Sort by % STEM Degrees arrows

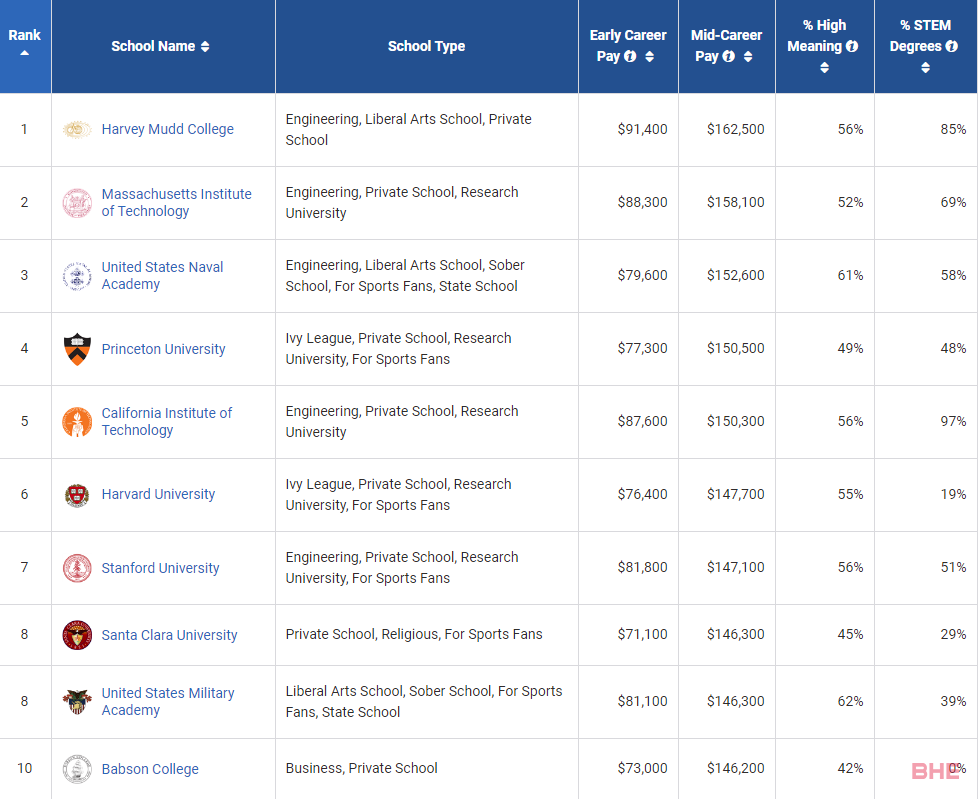(925, 67)
